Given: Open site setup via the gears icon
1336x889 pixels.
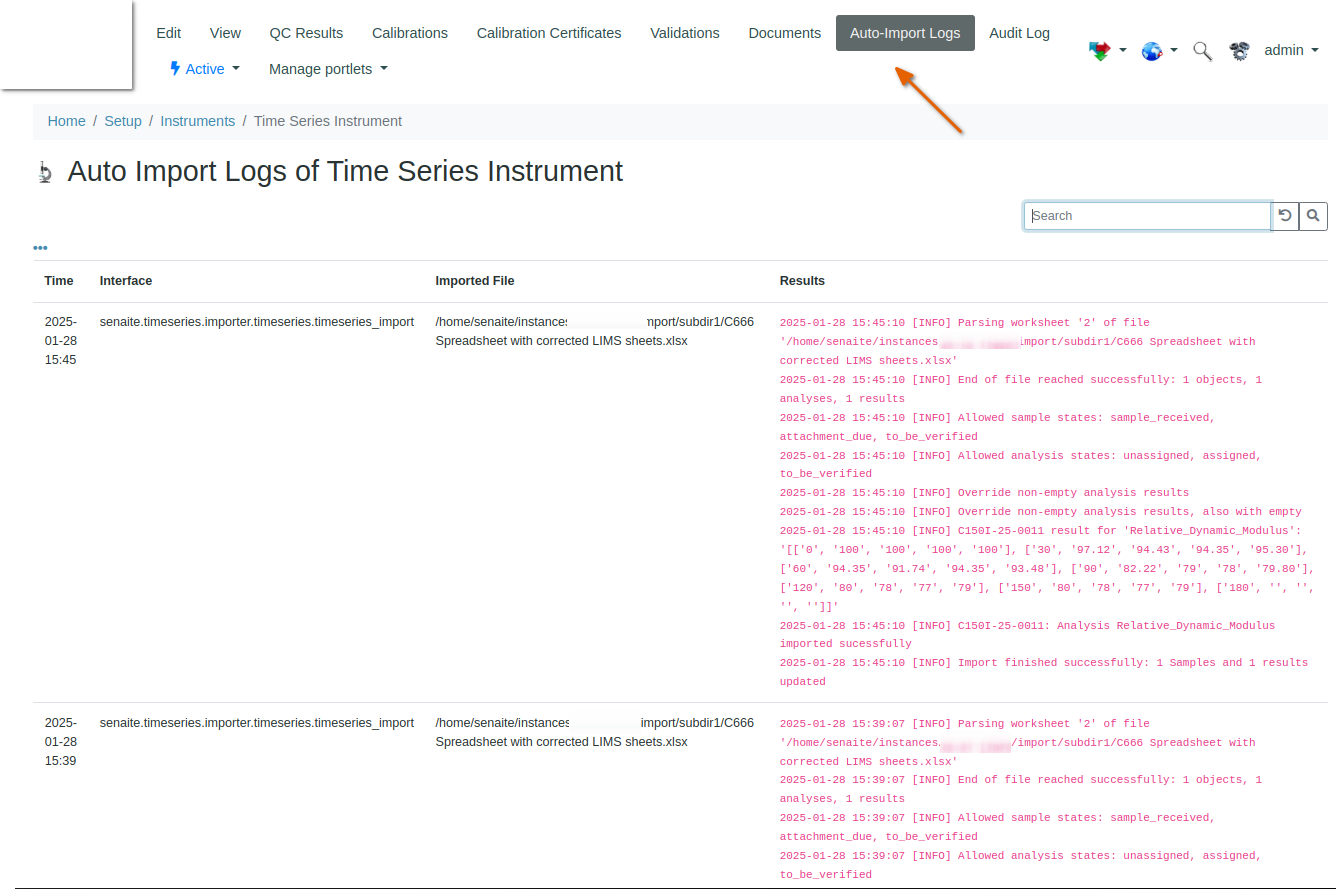Looking at the screenshot, I should point(1240,51).
